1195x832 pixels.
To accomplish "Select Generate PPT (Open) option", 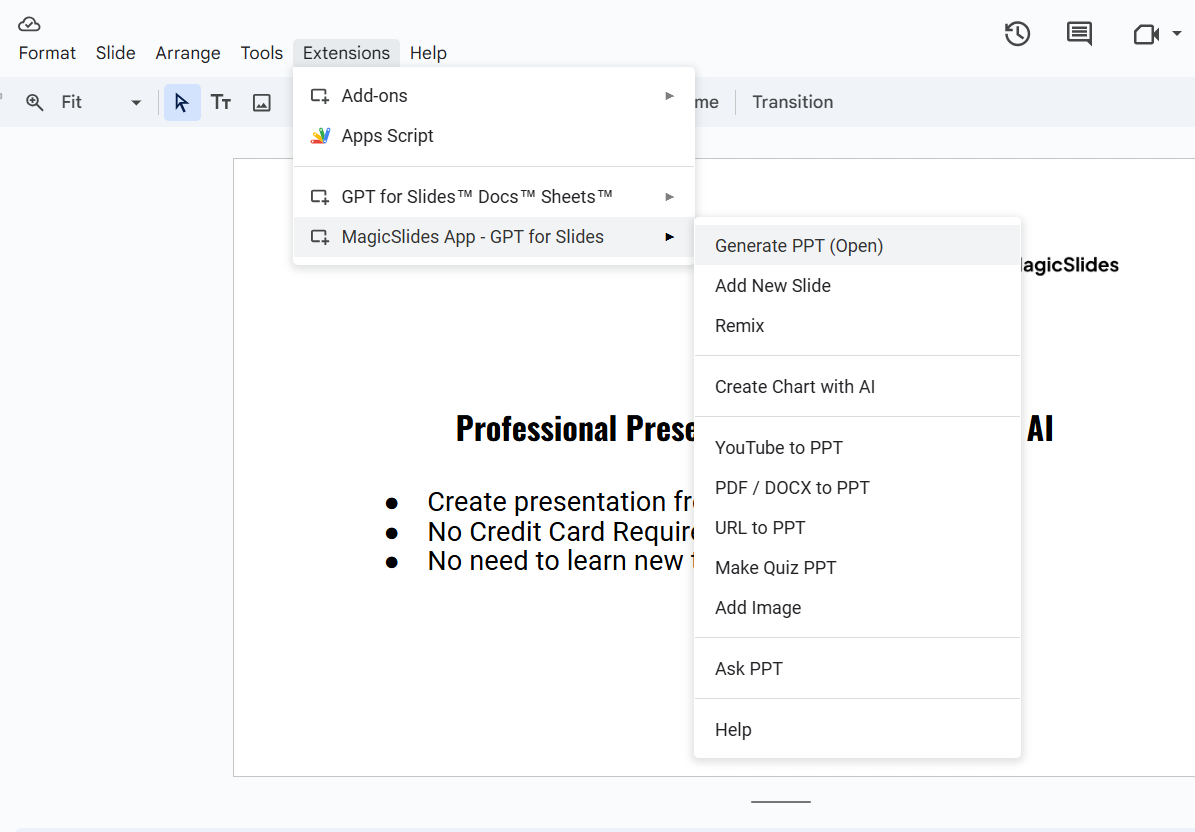I will (x=799, y=246).
